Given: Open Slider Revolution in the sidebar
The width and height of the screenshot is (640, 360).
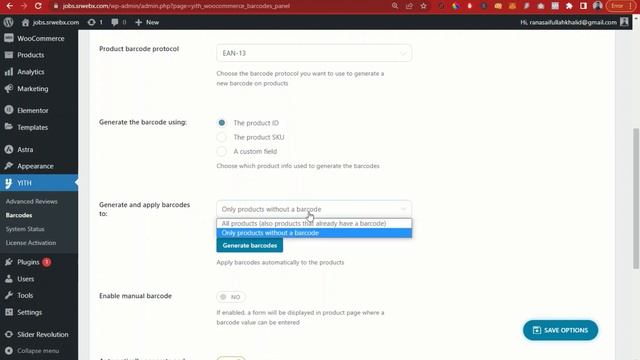Looking at the screenshot, I should 39,334.
